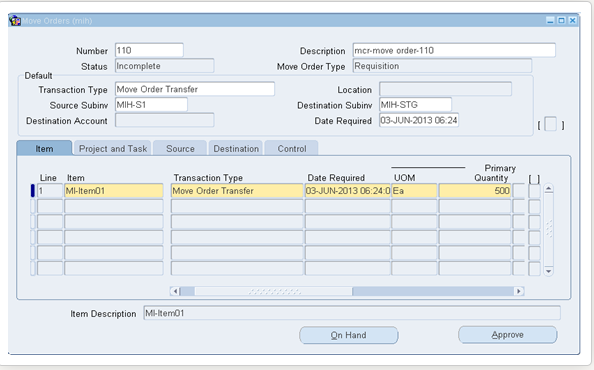Open the Control tab
This screenshot has height=370, width=594.
(x=292, y=148)
